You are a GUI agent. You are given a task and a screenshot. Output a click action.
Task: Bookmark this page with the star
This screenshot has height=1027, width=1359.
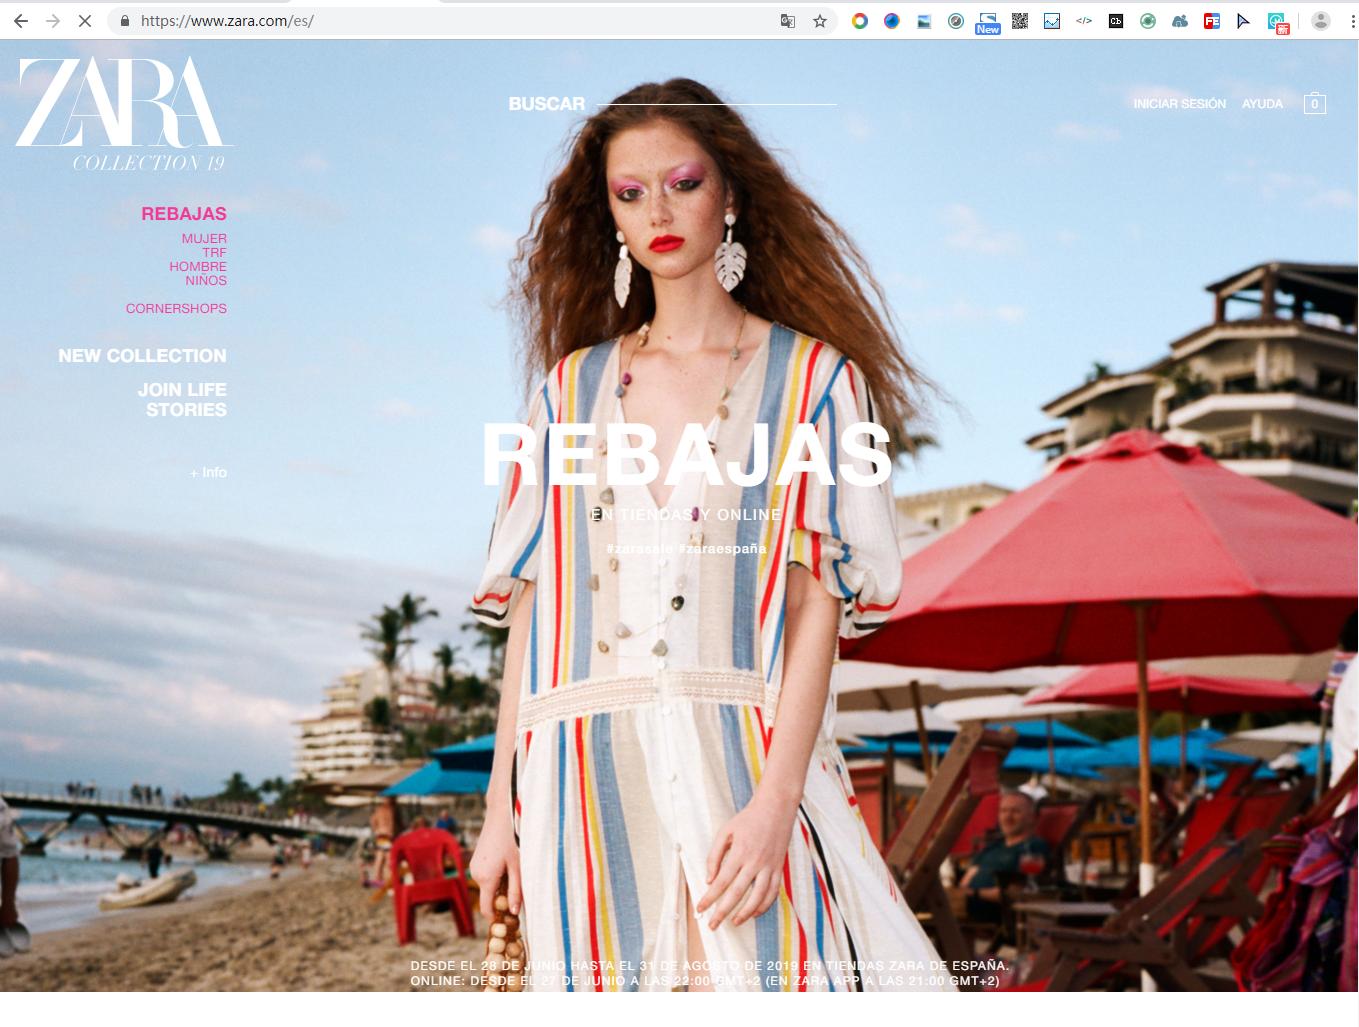coord(820,20)
